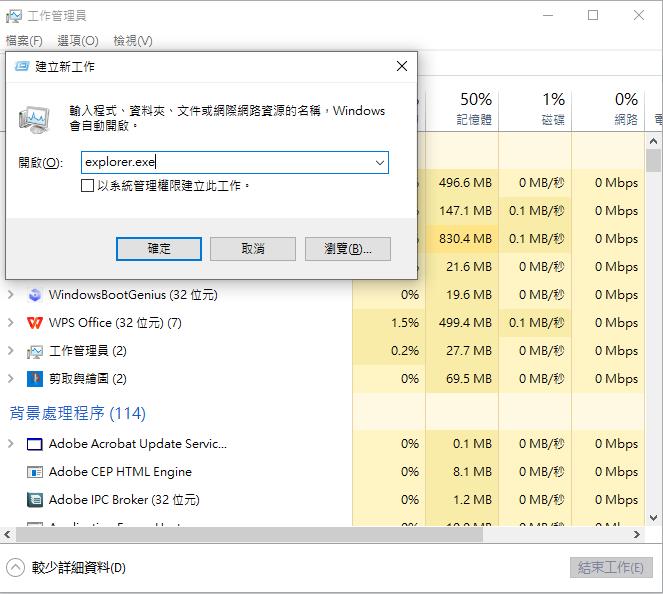This screenshot has height=594, width=663.
Task: Open the 檔案(F) menu
Action: click(x=24, y=41)
